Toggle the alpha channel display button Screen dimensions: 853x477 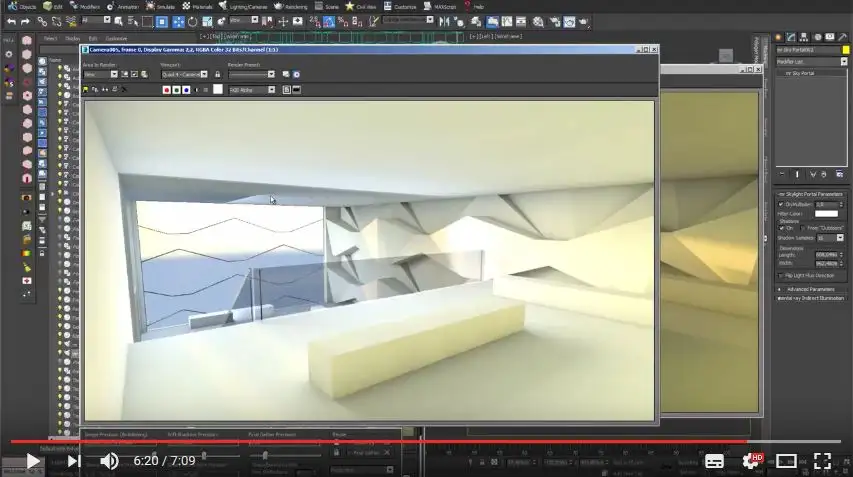point(196,90)
